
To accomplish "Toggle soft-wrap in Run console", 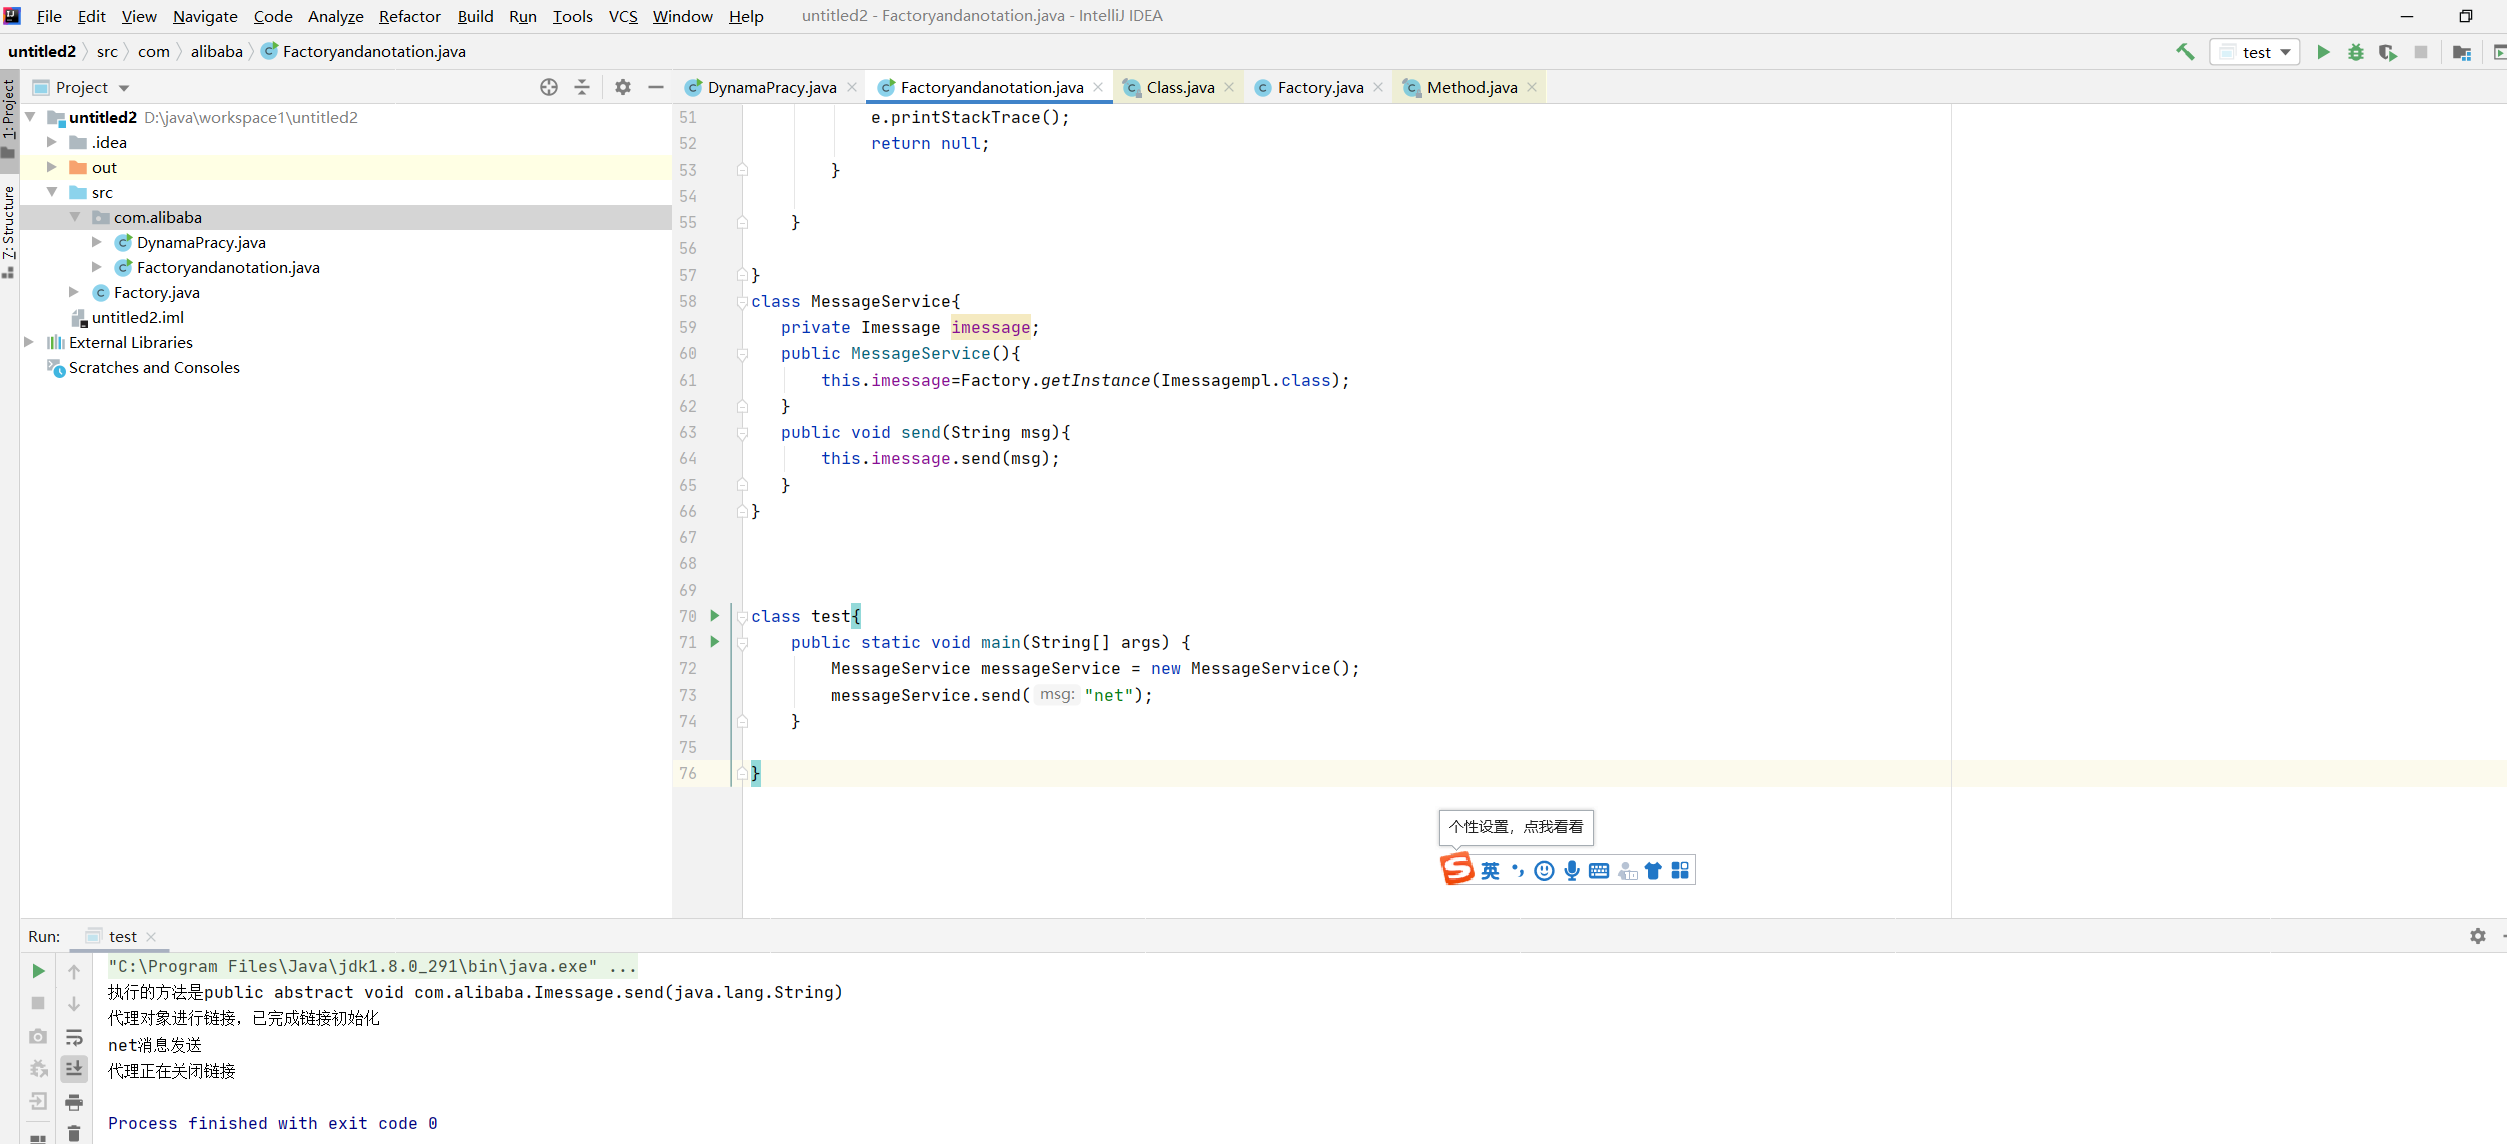I will [74, 1037].
